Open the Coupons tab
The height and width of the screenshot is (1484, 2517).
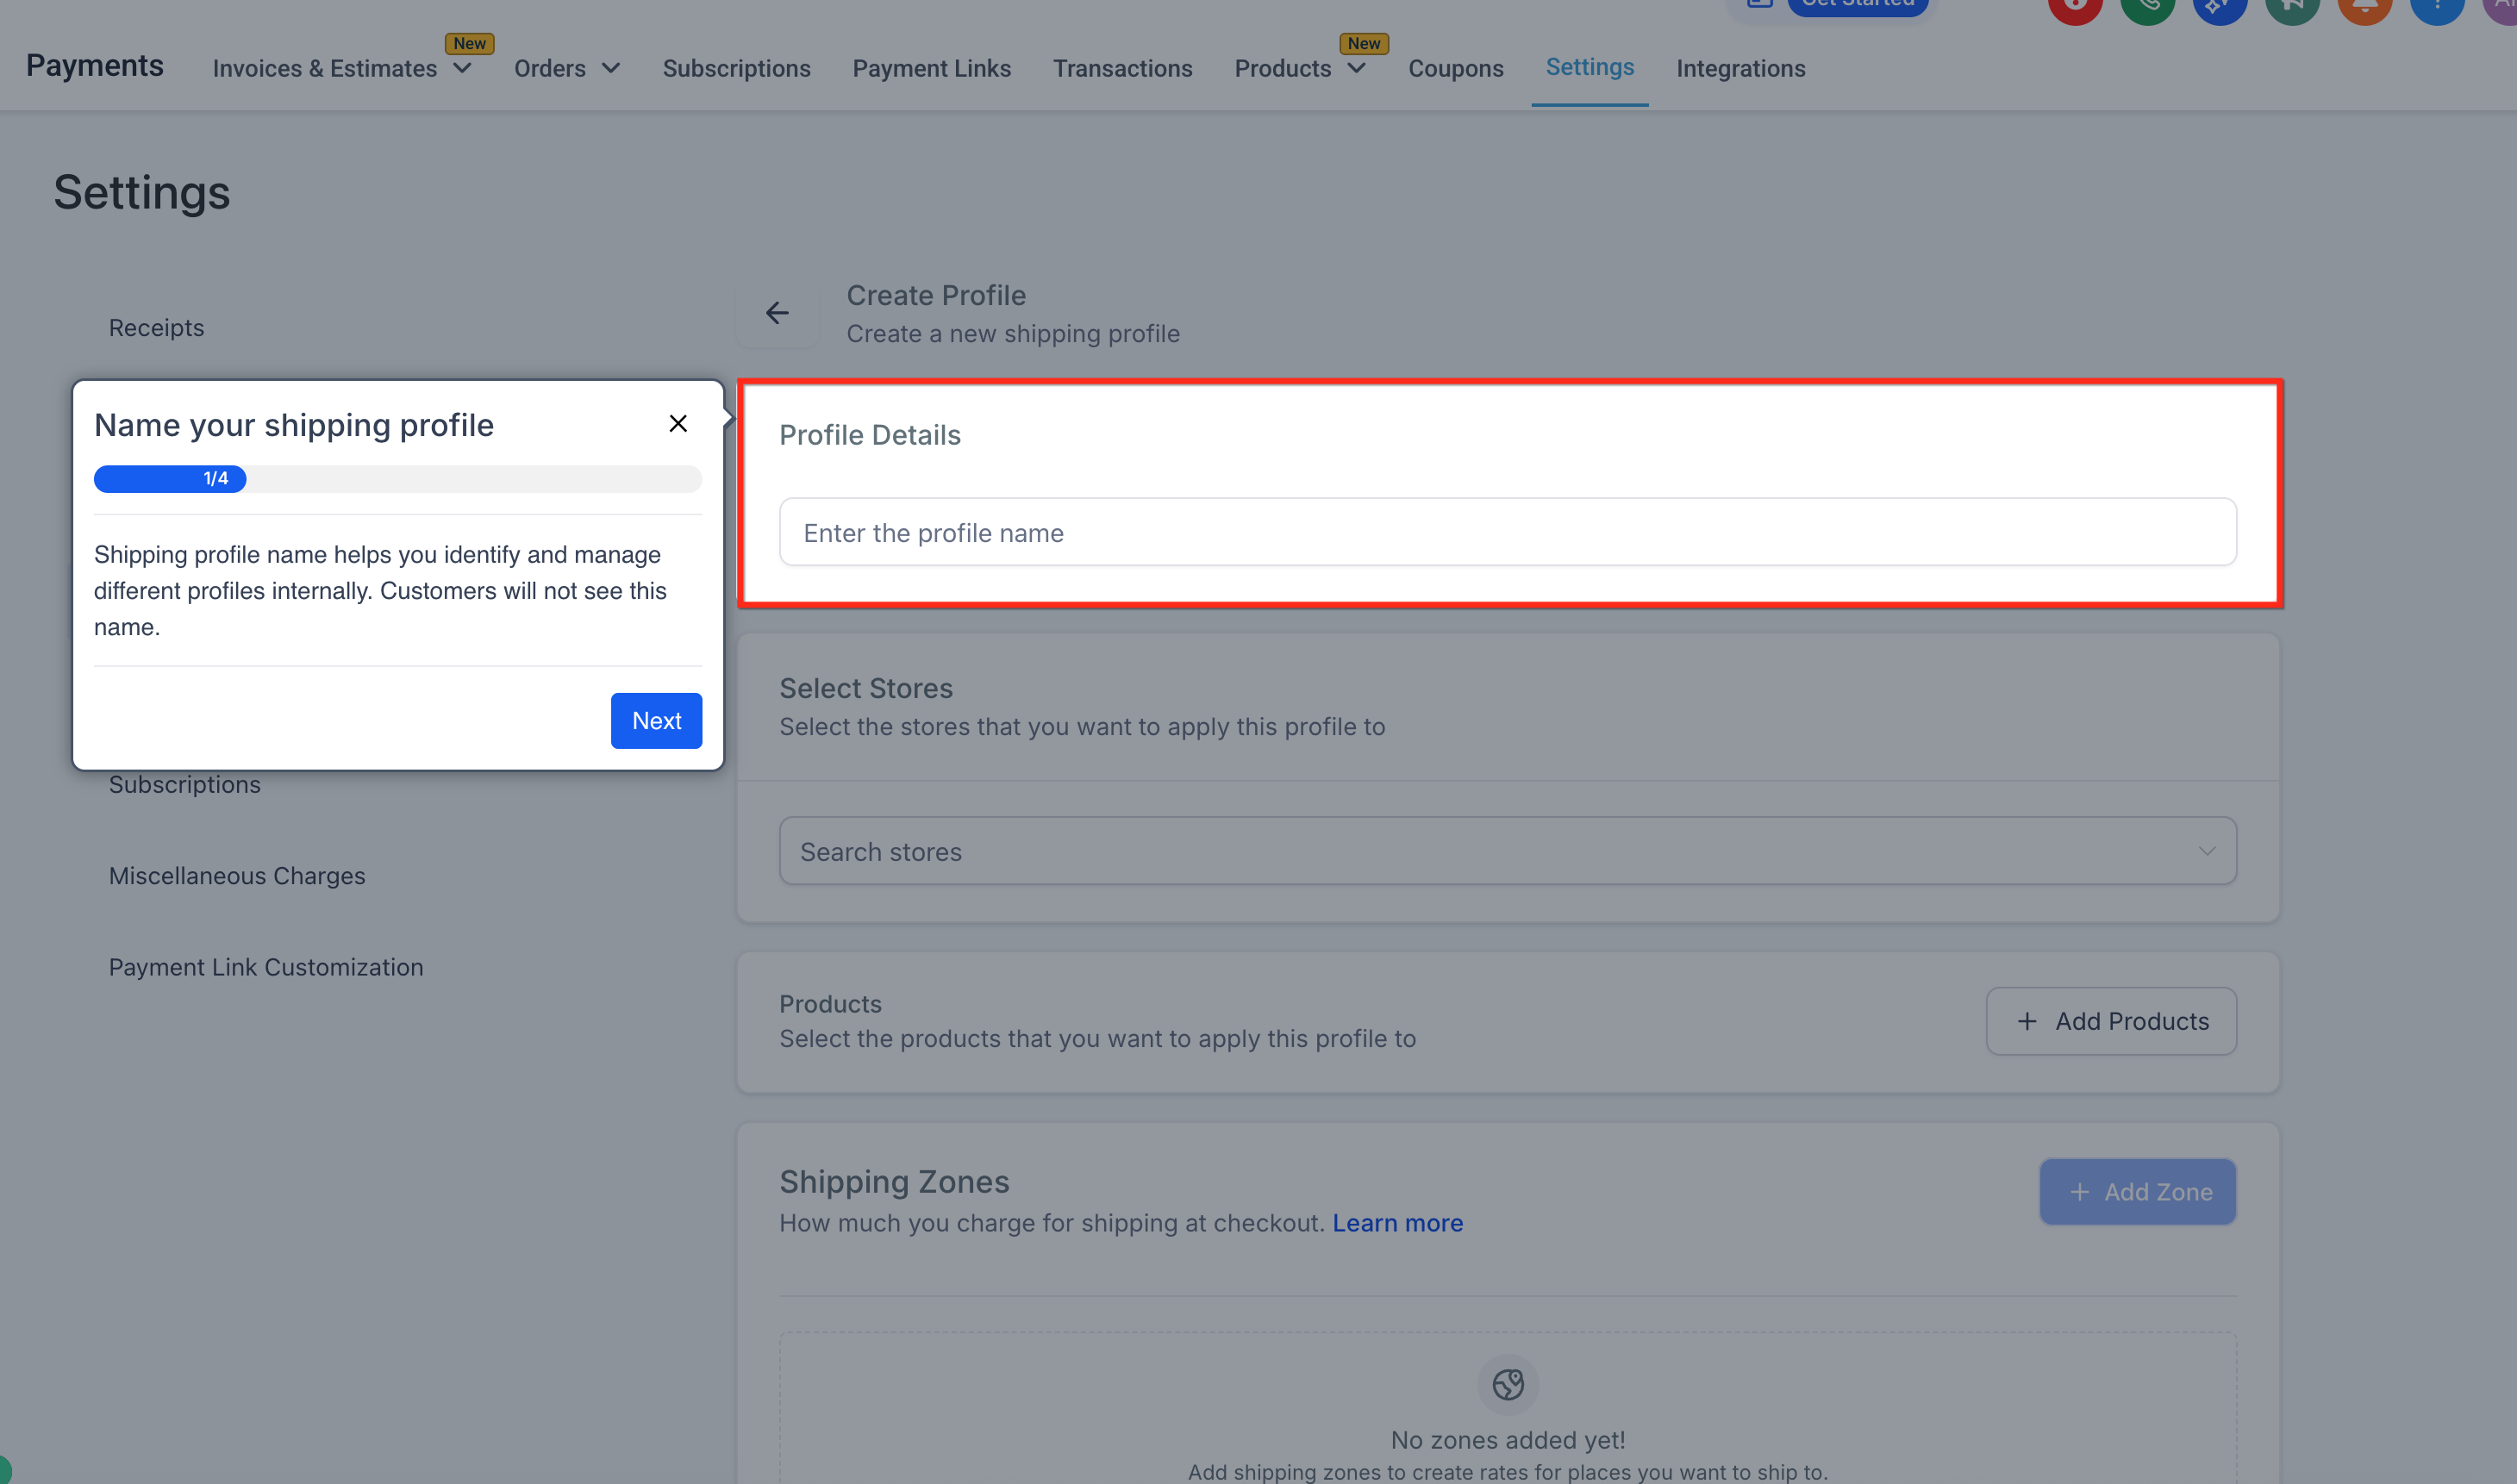(x=1455, y=69)
